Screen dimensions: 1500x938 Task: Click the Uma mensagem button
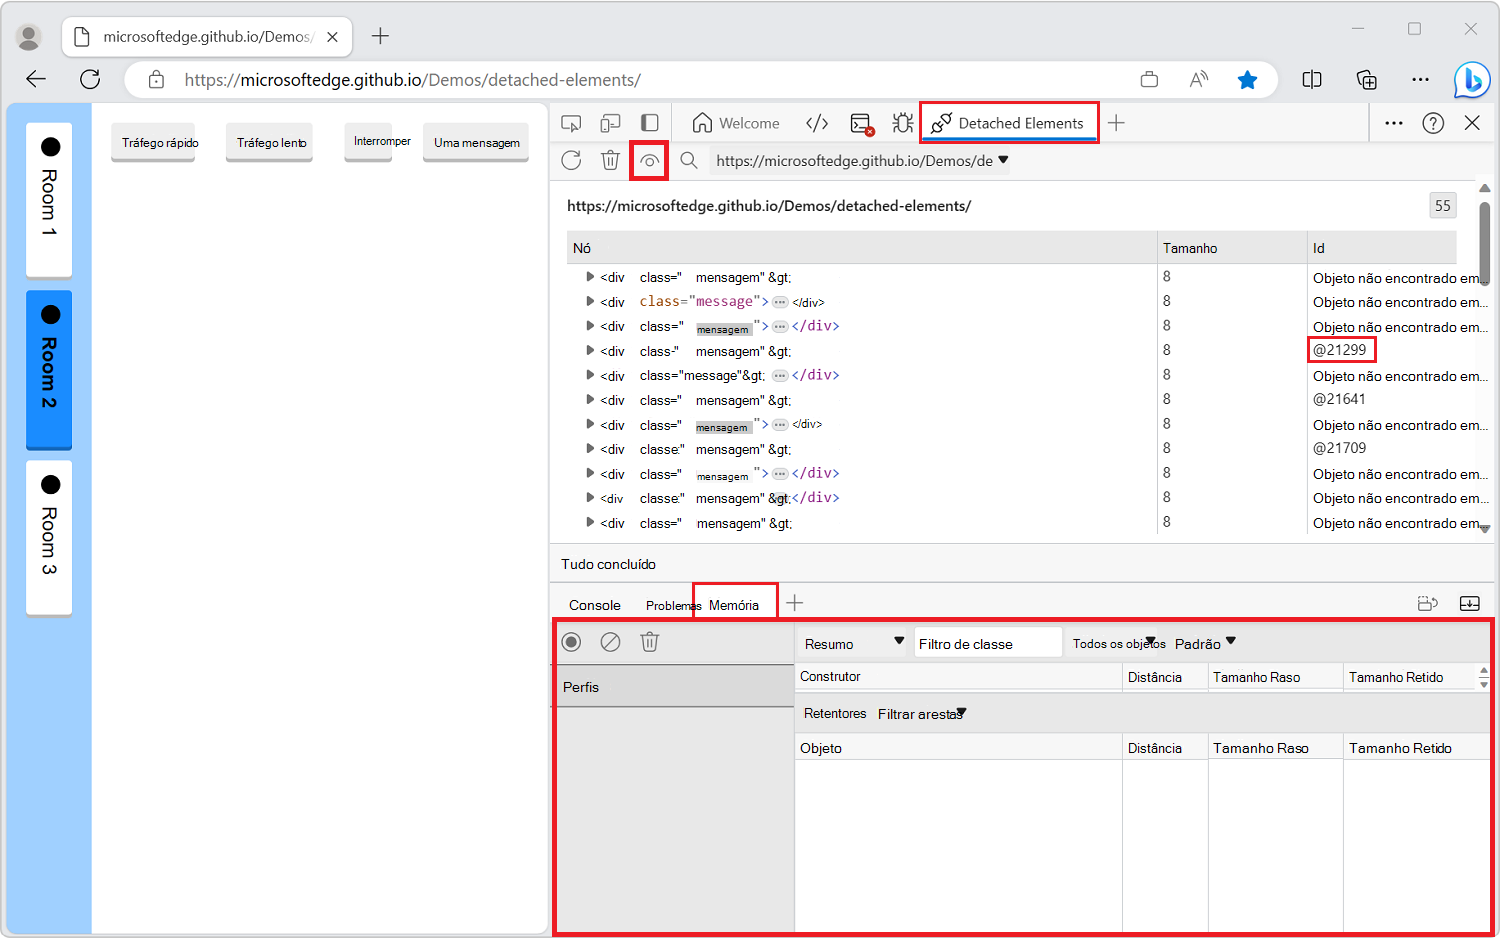476,142
